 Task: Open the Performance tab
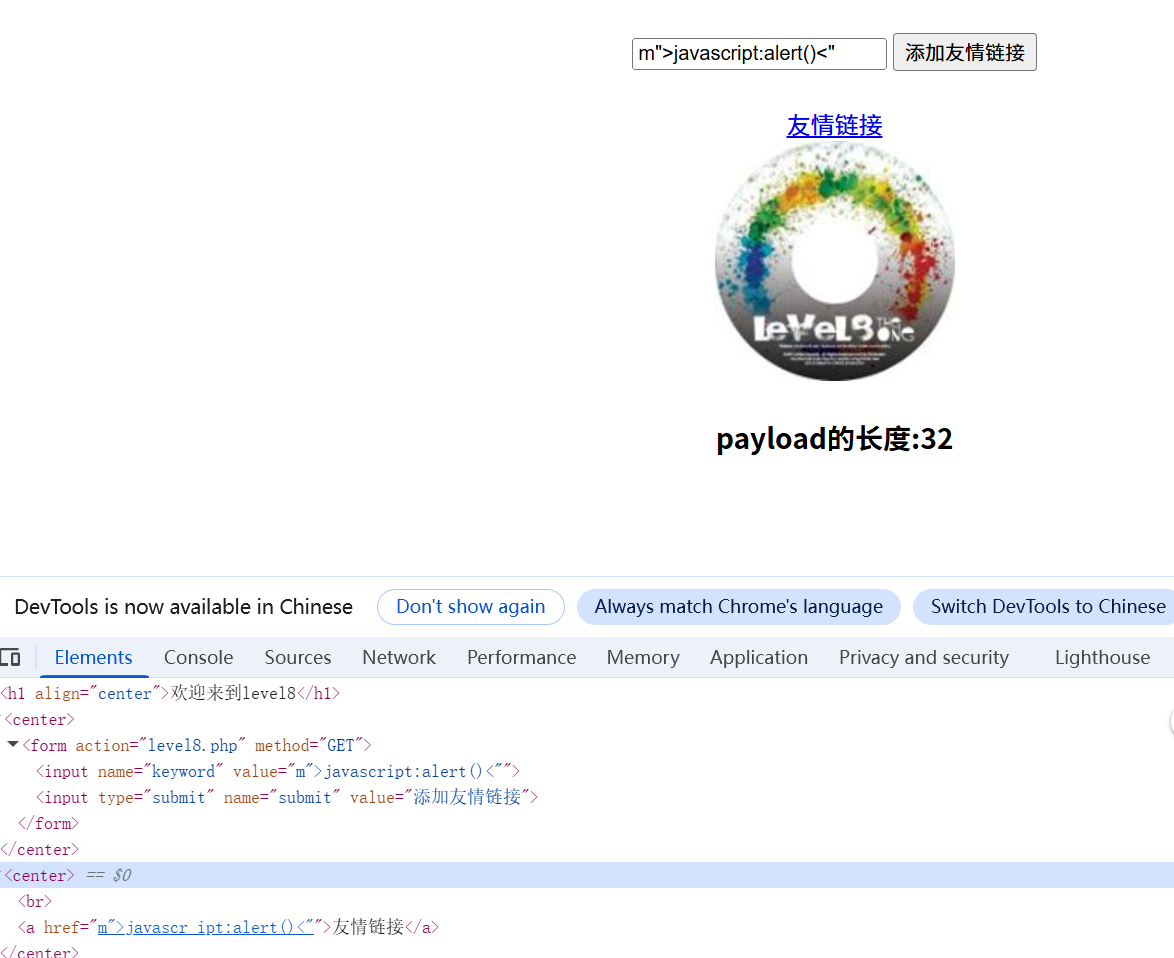[x=521, y=657]
